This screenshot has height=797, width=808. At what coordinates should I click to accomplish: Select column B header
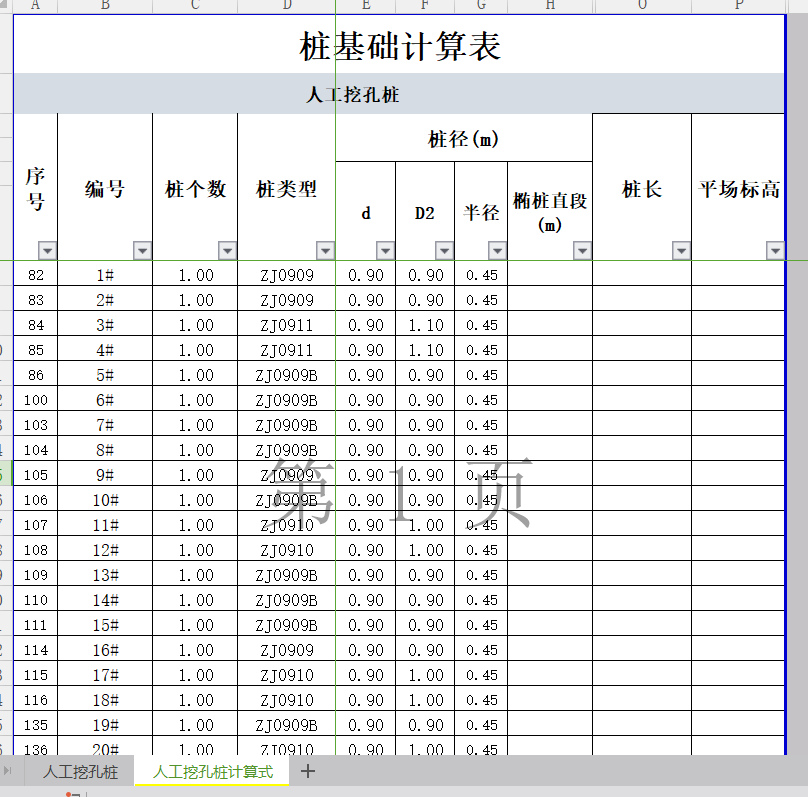[x=105, y=6]
